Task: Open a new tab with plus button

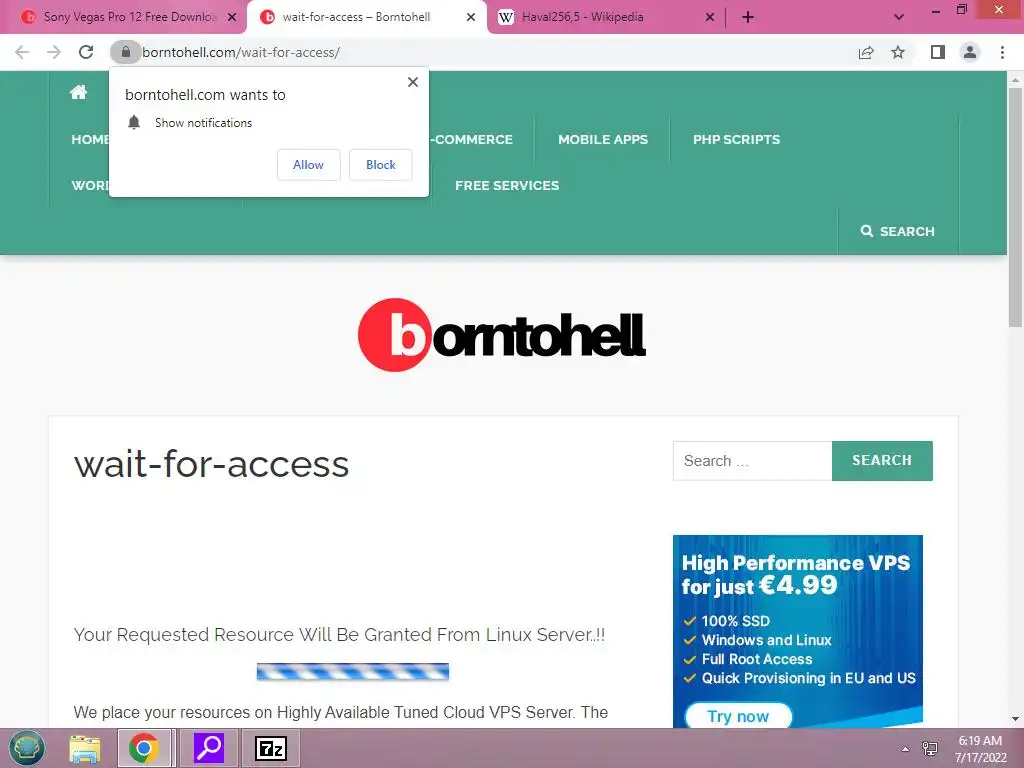Action: click(748, 18)
